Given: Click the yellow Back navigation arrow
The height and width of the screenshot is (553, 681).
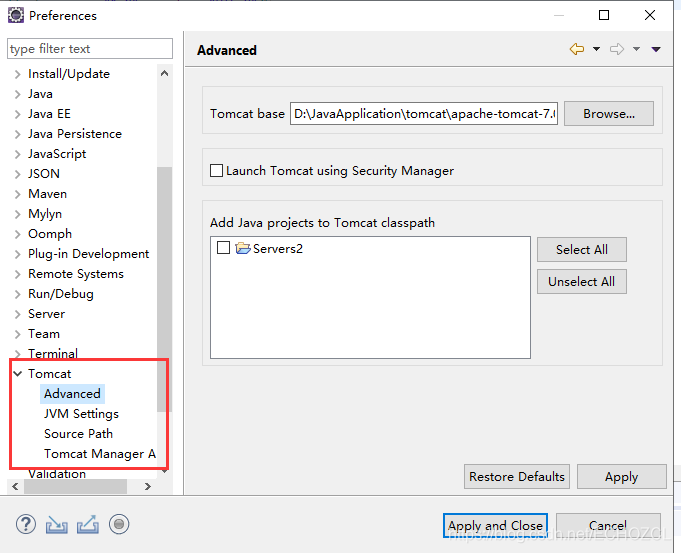Looking at the screenshot, I should (577, 49).
